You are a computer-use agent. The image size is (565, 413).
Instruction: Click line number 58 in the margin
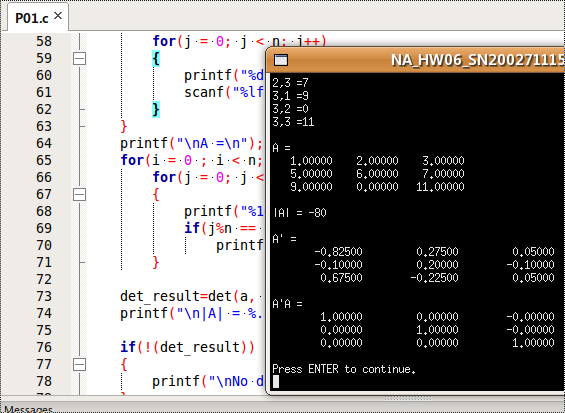click(44, 41)
